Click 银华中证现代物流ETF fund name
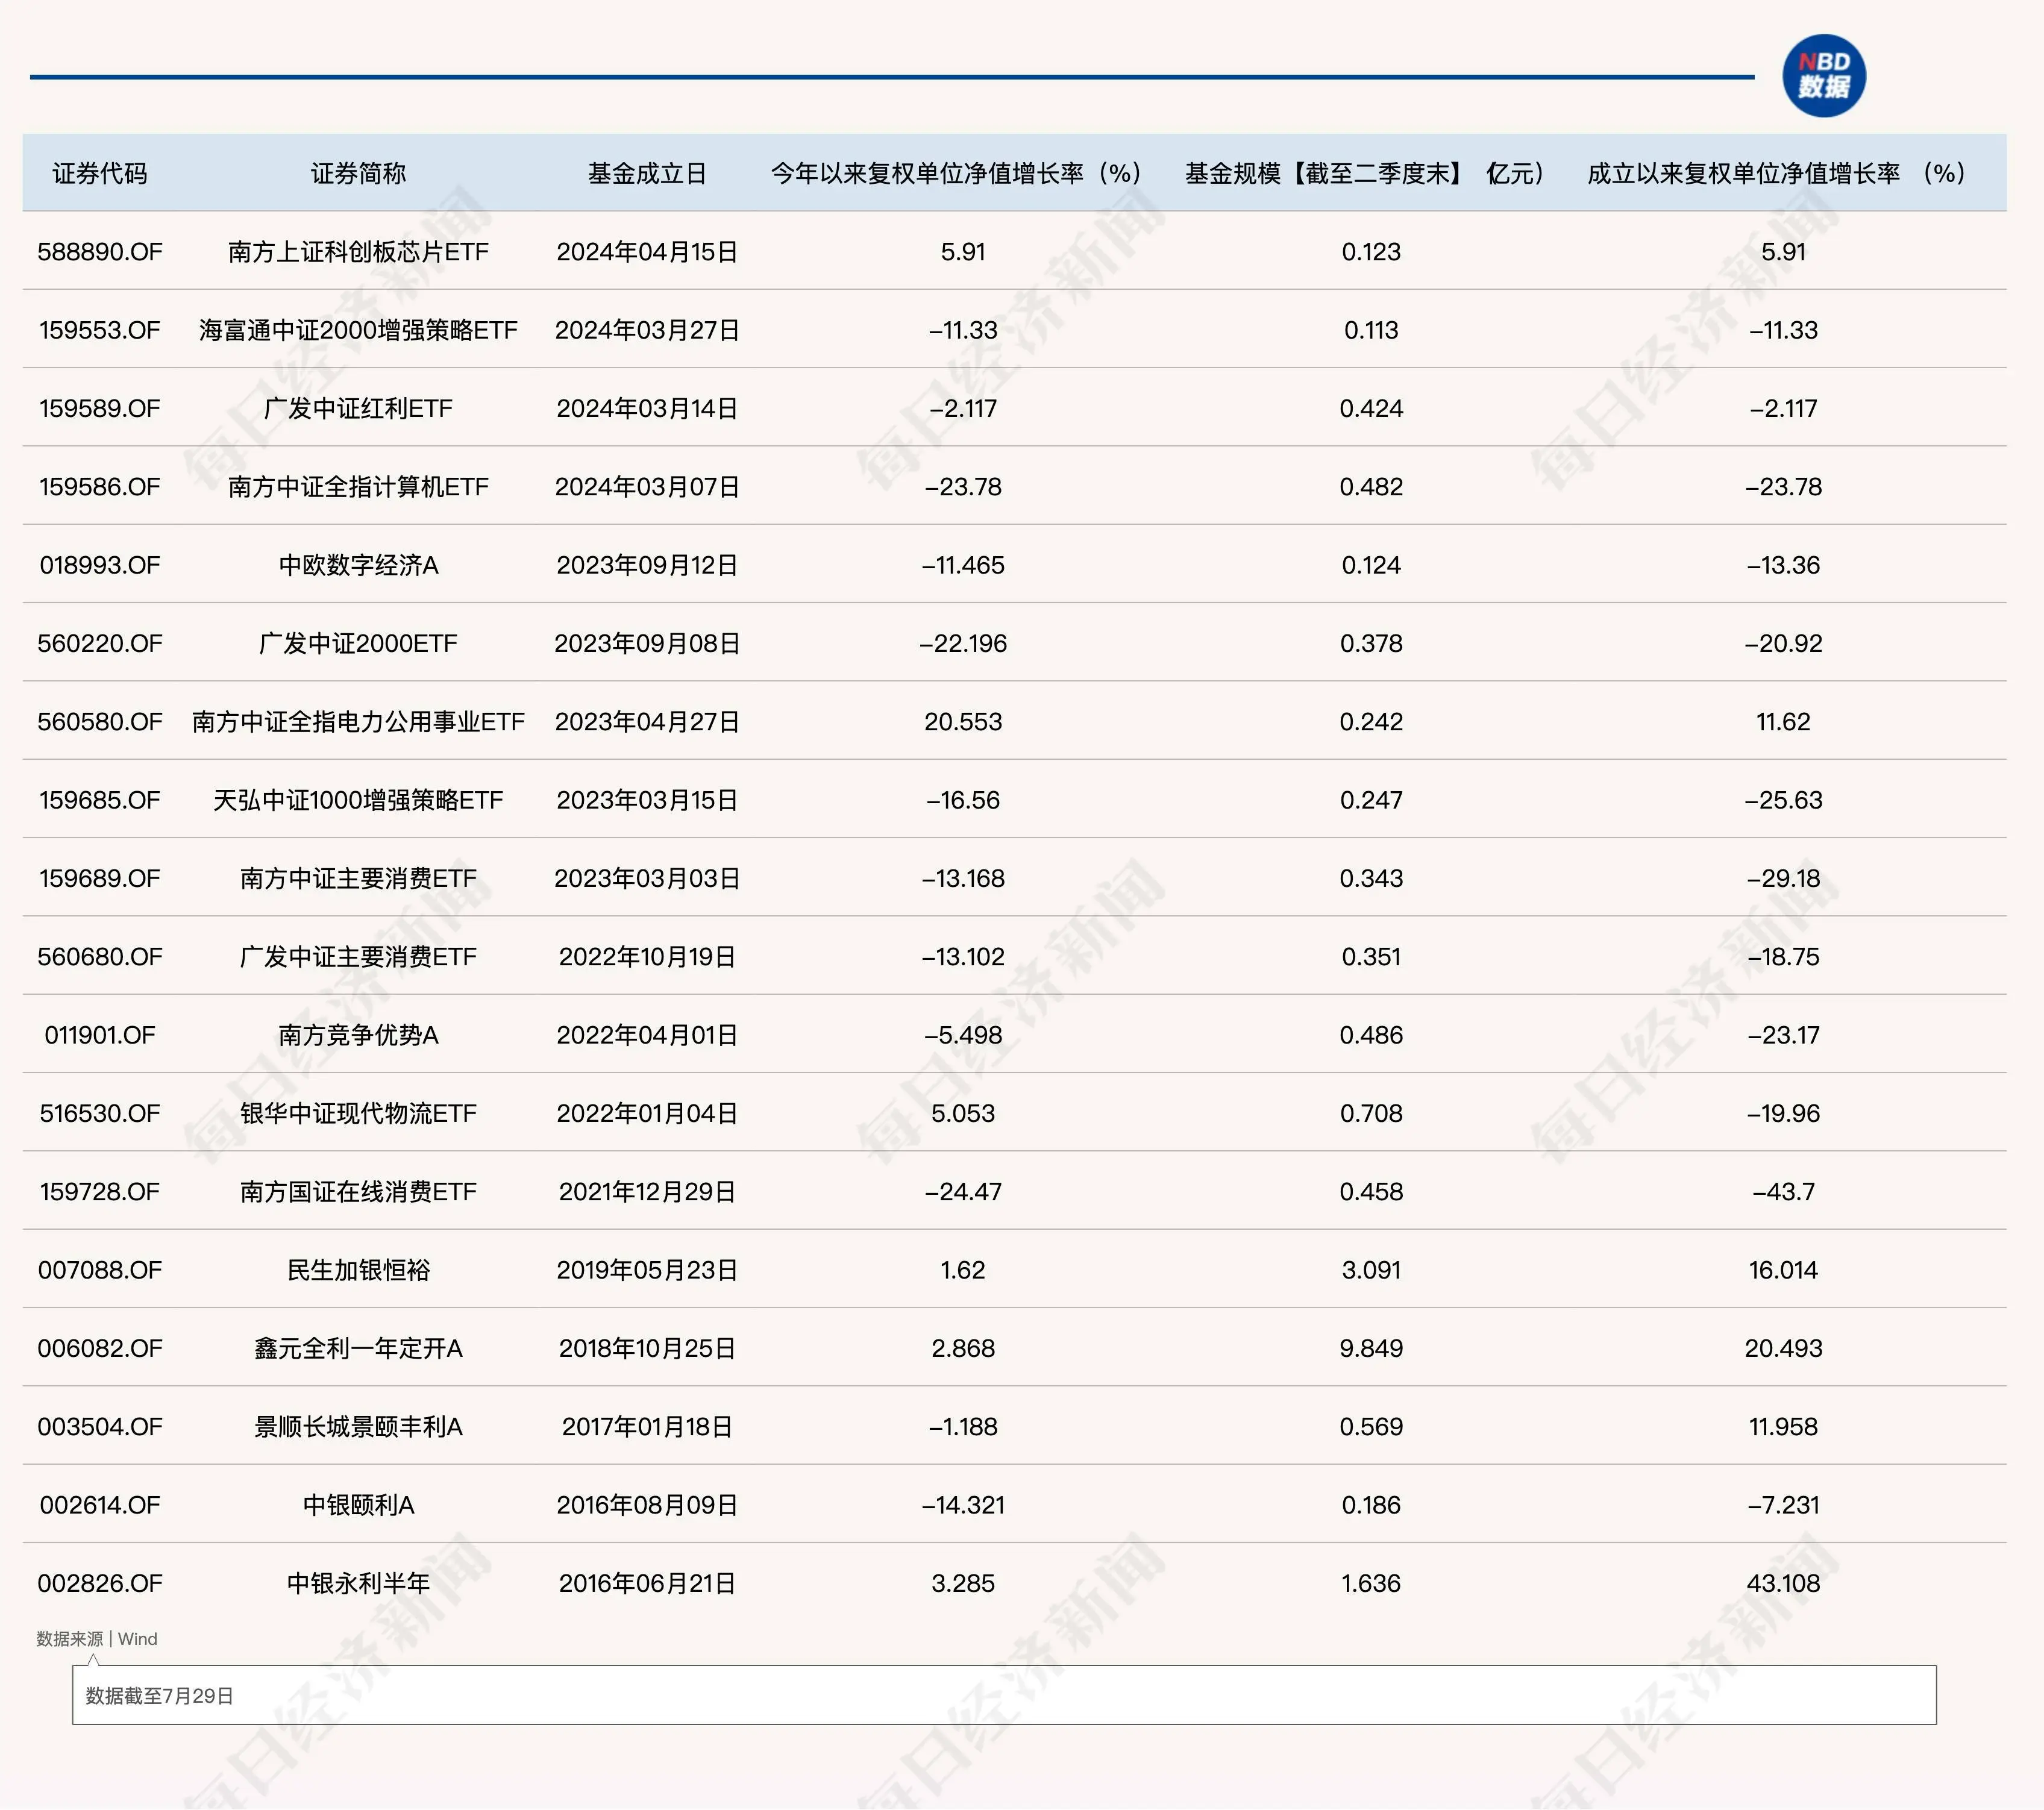The width and height of the screenshot is (2044, 1810). 358,1113
